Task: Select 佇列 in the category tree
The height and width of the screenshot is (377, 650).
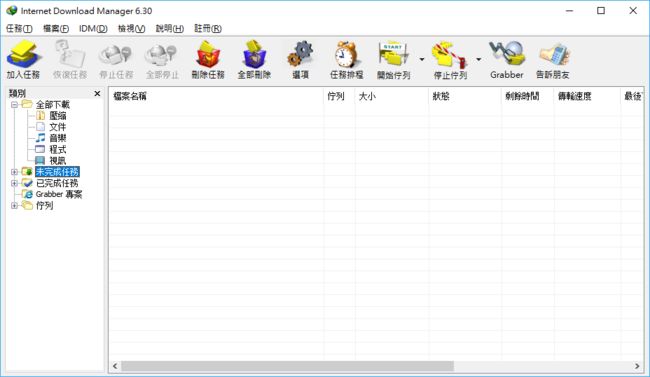Action: 44,205
